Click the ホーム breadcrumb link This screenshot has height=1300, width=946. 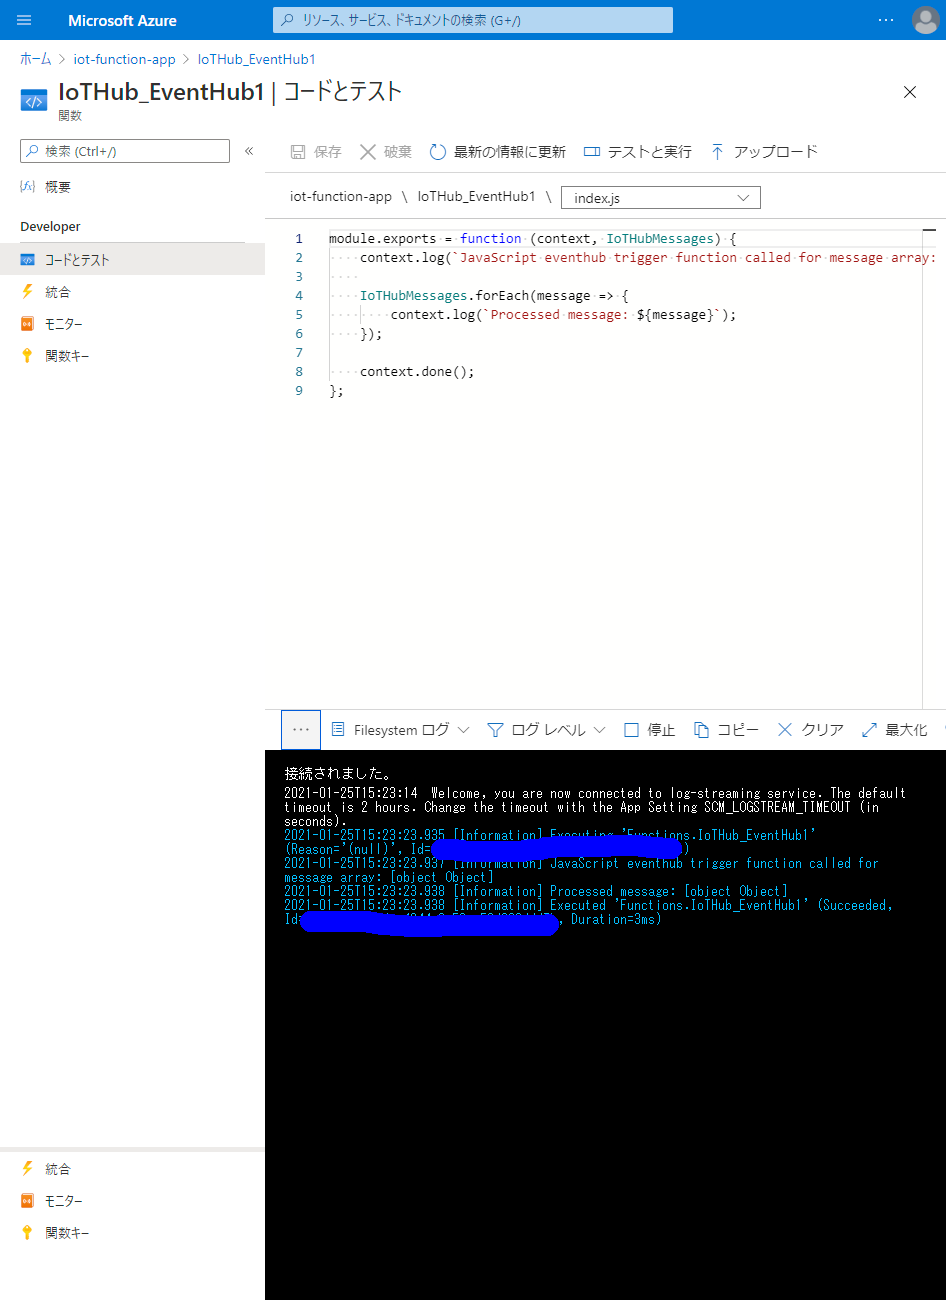click(x=35, y=59)
